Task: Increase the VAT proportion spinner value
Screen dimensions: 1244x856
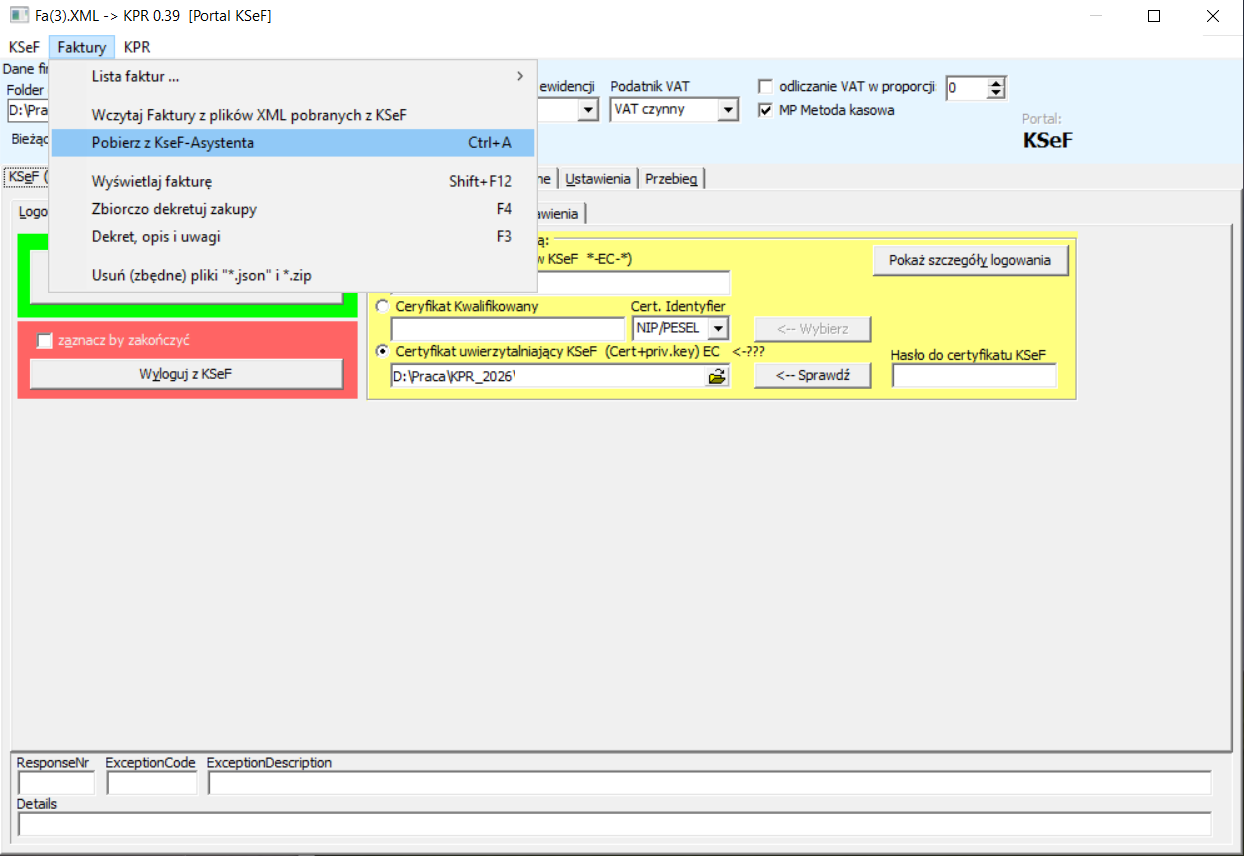Action: pos(995,83)
